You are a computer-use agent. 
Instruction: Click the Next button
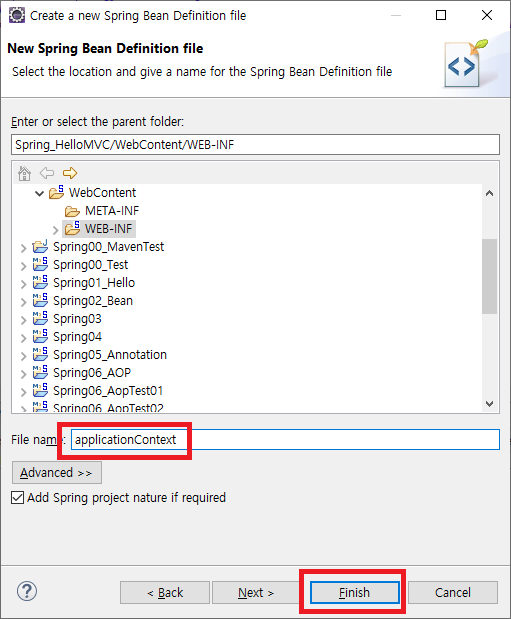tap(256, 593)
